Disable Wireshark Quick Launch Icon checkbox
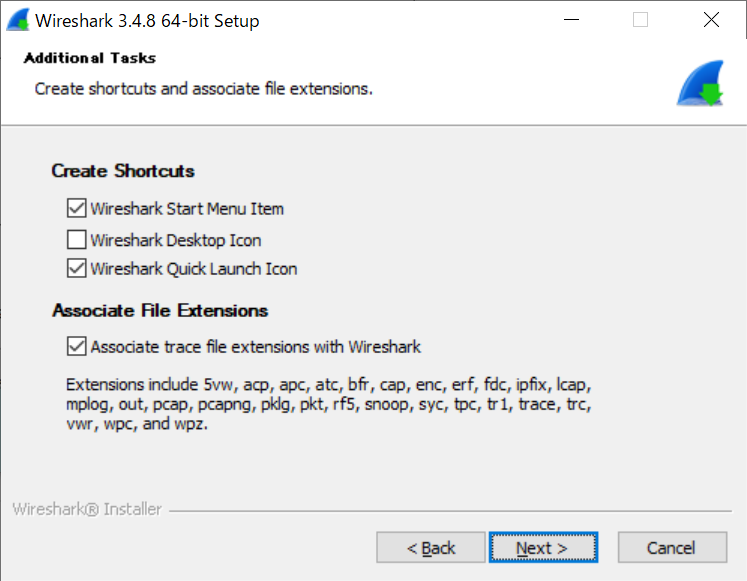This screenshot has width=747, height=581. pyautogui.click(x=76, y=269)
